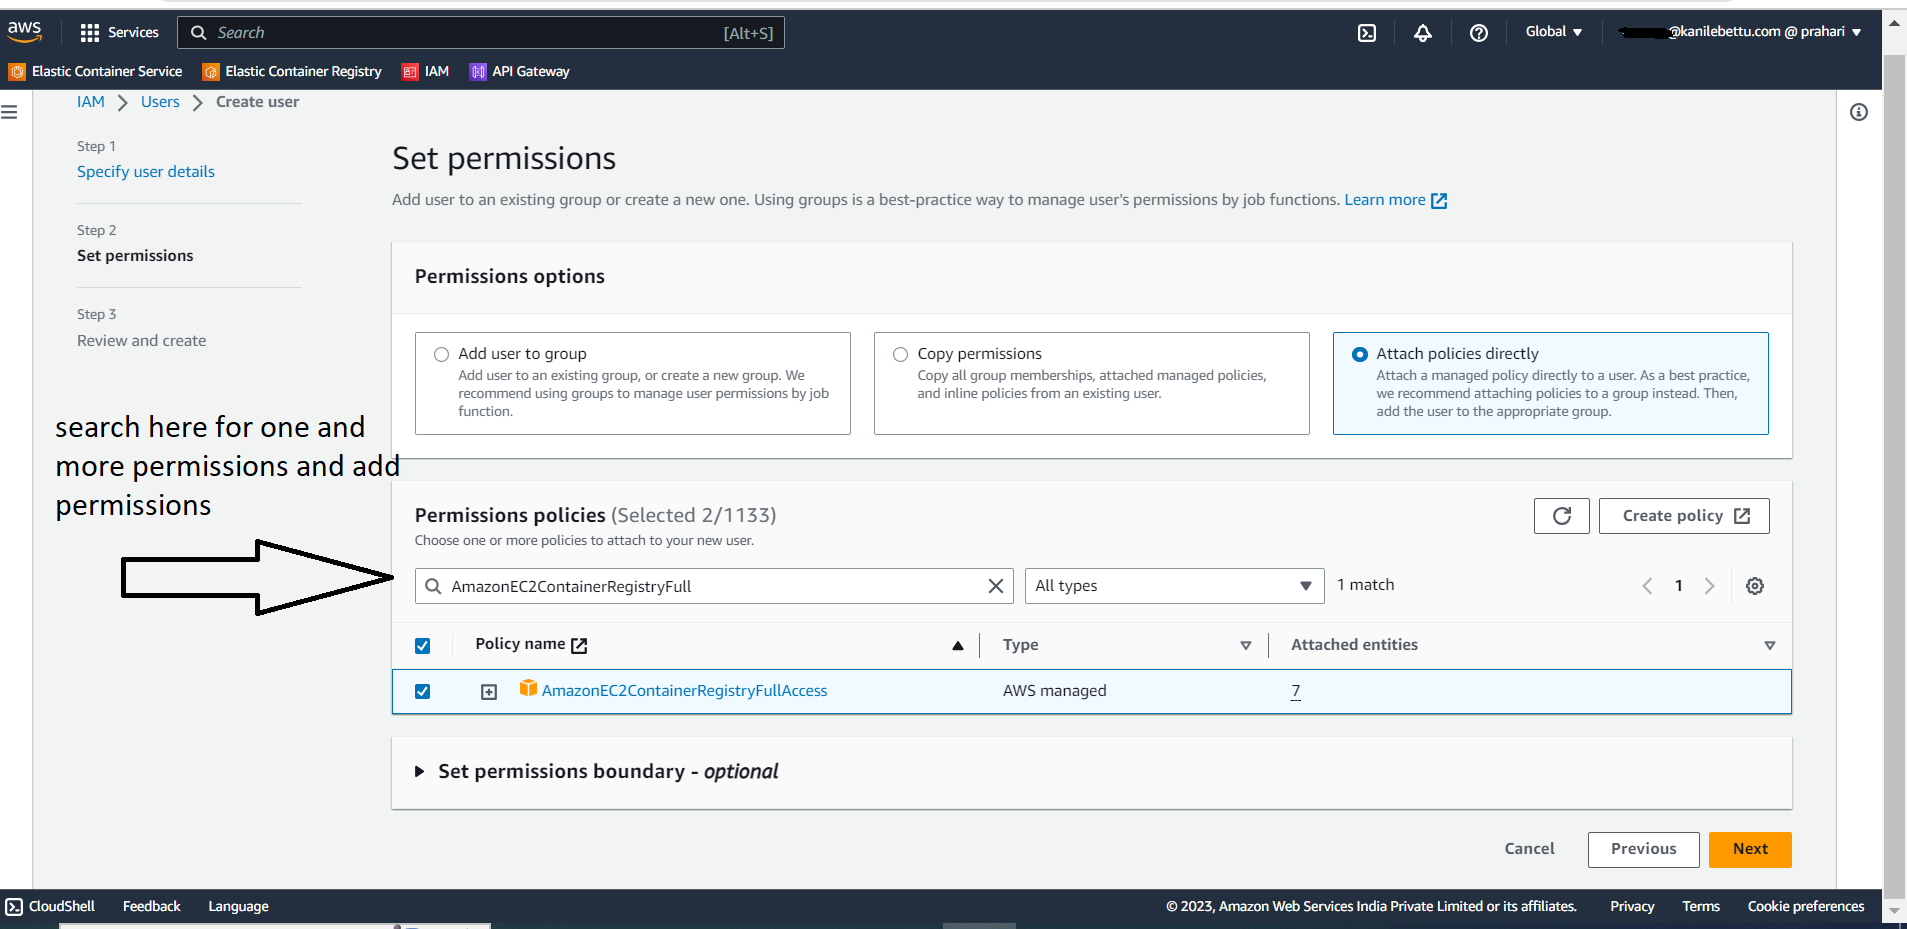Uncheck AmazonEC2ContainerRegistryFullAccess policy checkbox
Screen dimensions: 1907x929
[422, 692]
